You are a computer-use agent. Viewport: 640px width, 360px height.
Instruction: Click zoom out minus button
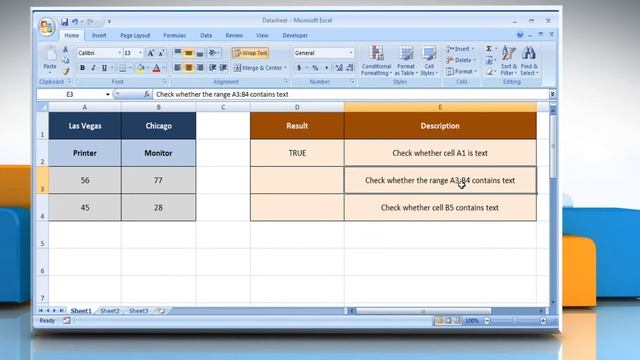pyautogui.click(x=487, y=321)
